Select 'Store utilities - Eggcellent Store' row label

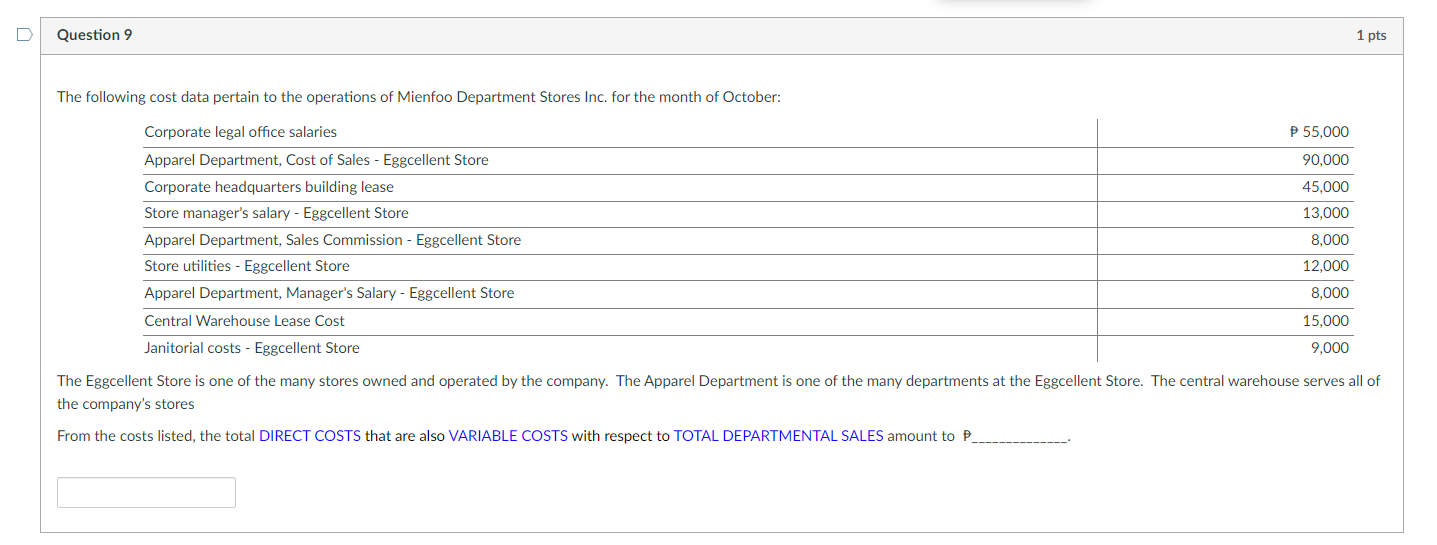click(x=247, y=266)
